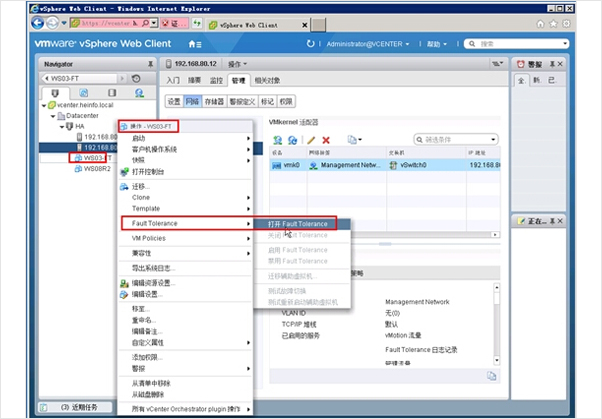Select the highlighted 192.168.80 host row

[x=78, y=147]
